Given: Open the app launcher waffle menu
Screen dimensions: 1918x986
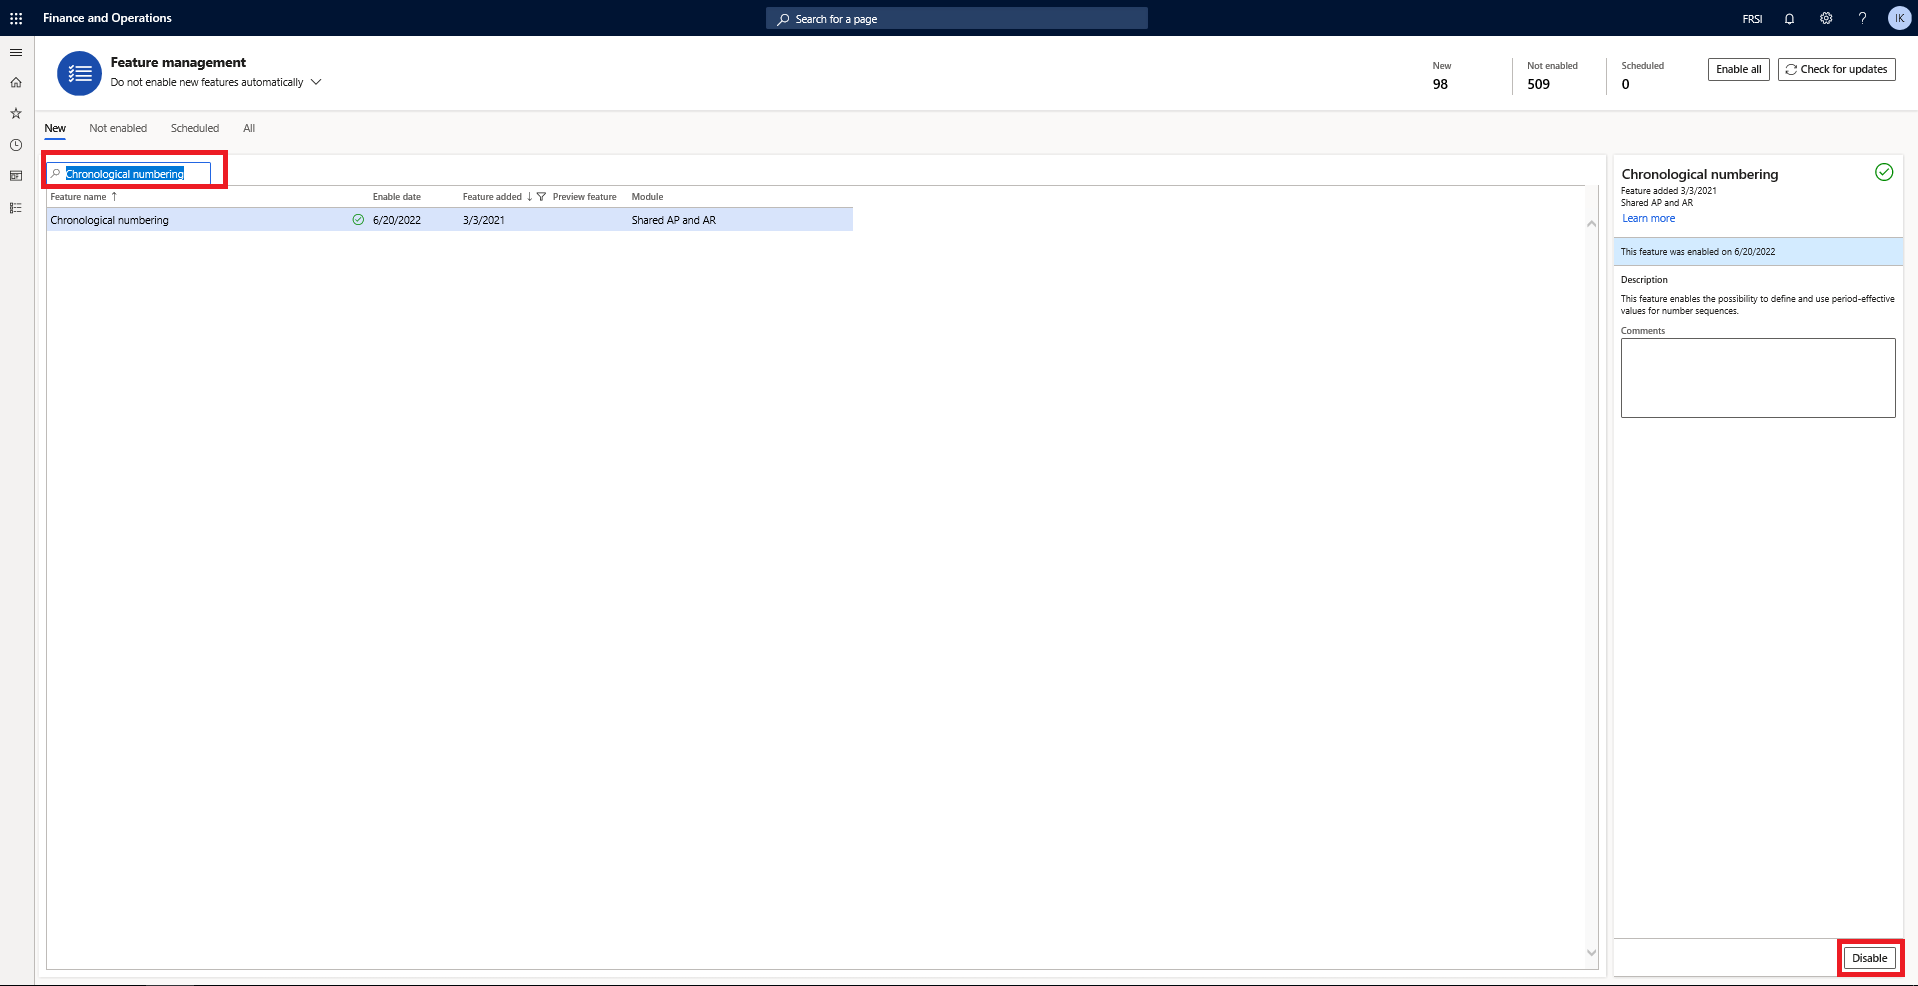Looking at the screenshot, I should (16, 18).
